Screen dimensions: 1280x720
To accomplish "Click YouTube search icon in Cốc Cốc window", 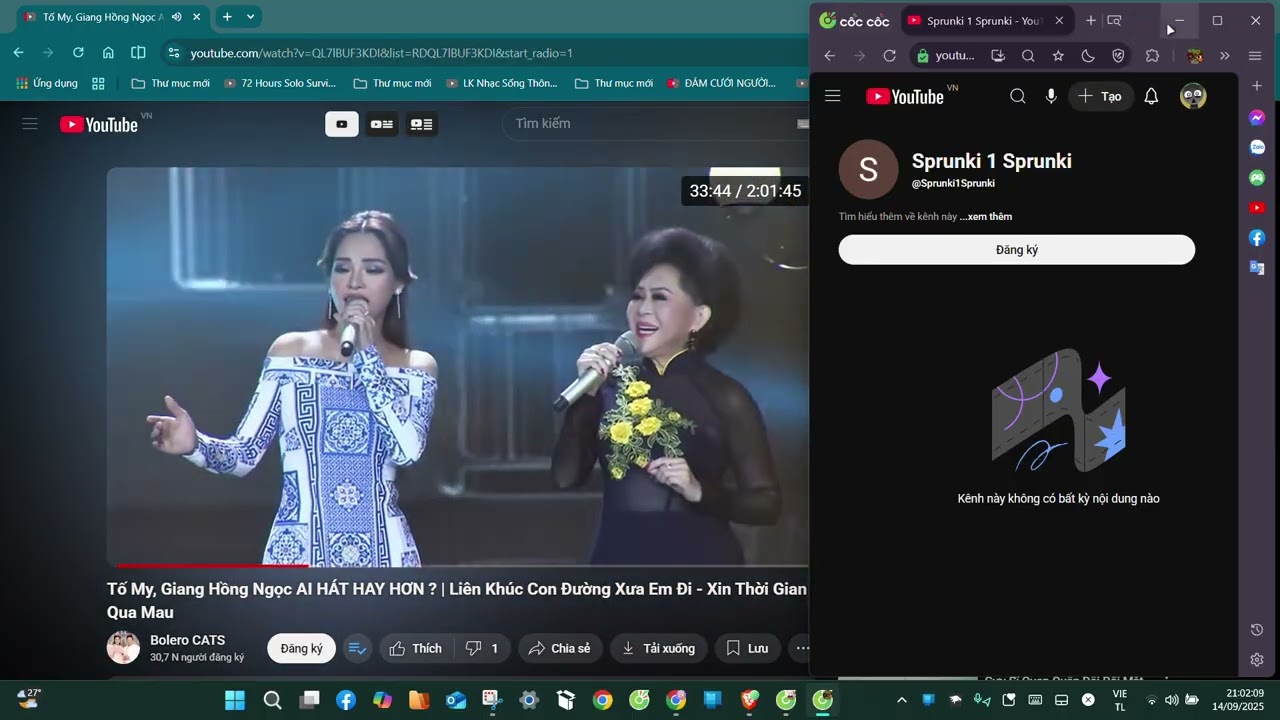I will pyautogui.click(x=1017, y=96).
